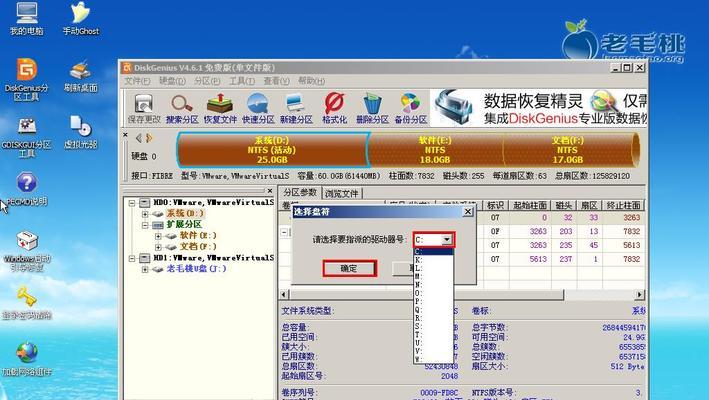Image resolution: width=709 pixels, height=400 pixels.
Task: Click the 保存更改 (save changes) toolbar icon
Action: (x=144, y=108)
